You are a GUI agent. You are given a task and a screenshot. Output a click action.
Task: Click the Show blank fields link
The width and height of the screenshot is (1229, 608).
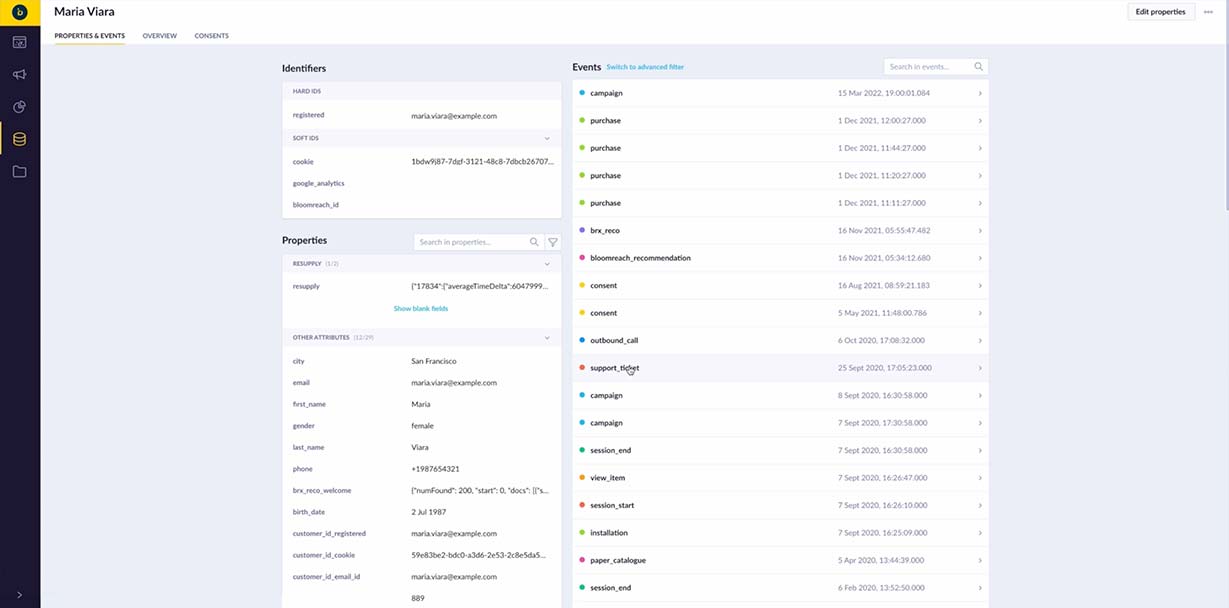click(420, 309)
